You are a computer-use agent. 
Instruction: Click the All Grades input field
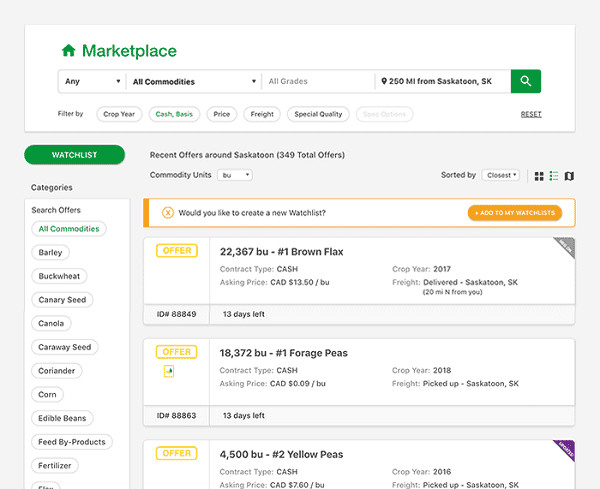pos(318,81)
